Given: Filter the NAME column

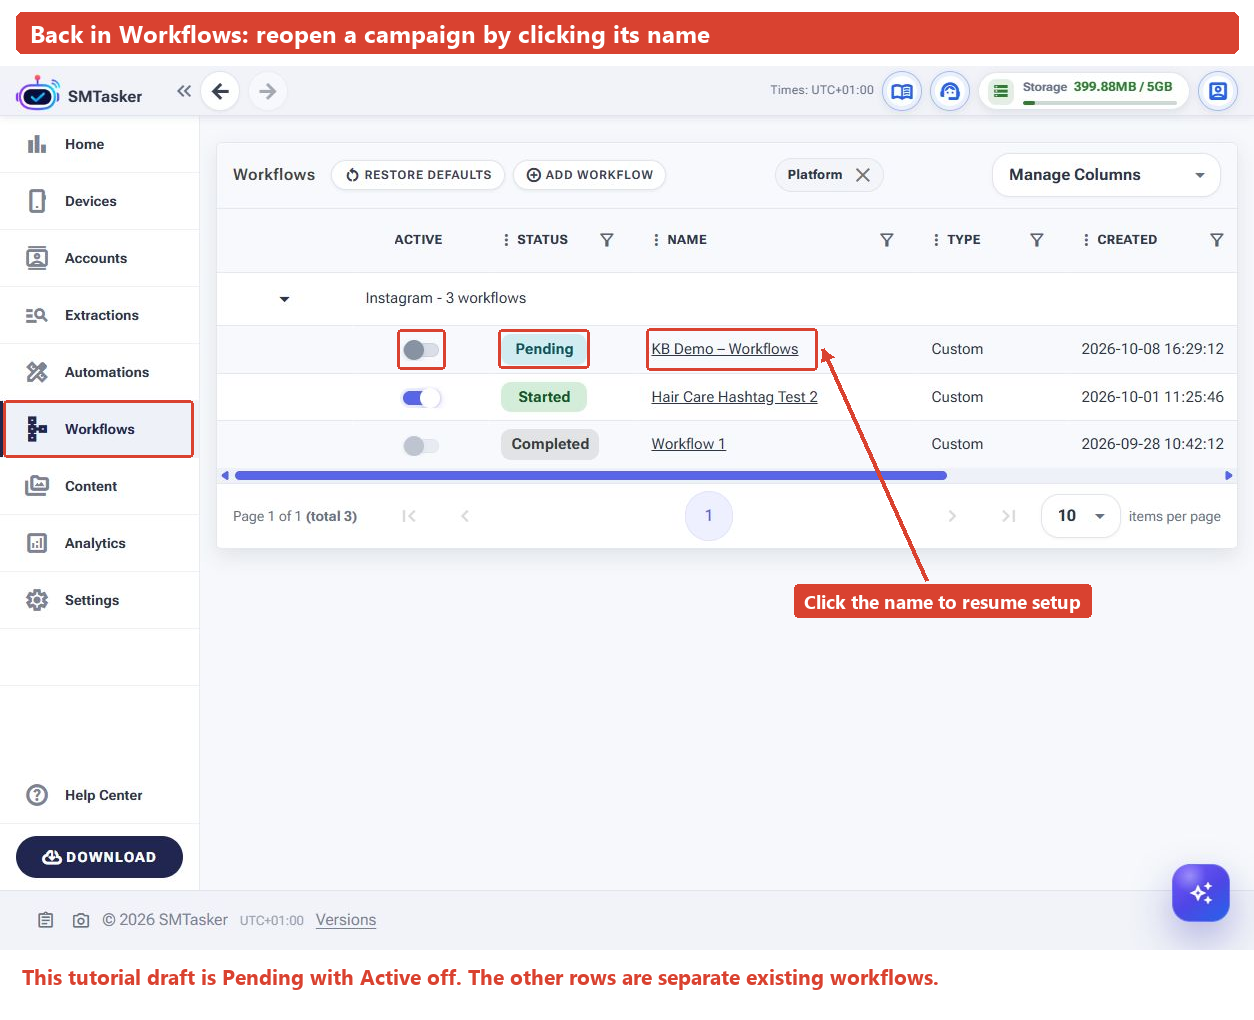Looking at the screenshot, I should pyautogui.click(x=887, y=240).
